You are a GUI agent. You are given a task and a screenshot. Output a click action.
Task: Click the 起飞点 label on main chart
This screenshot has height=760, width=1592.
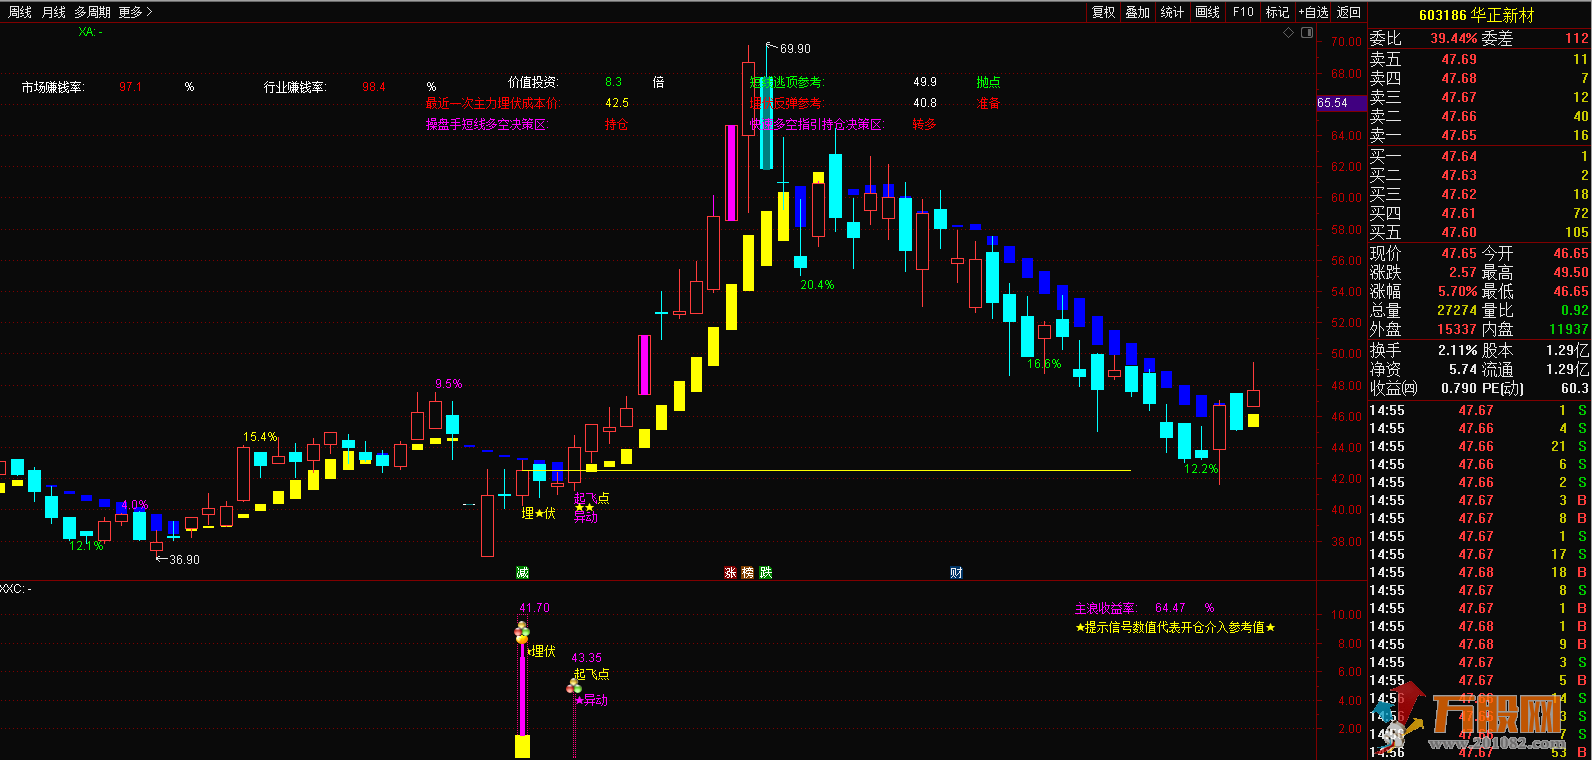(x=591, y=498)
